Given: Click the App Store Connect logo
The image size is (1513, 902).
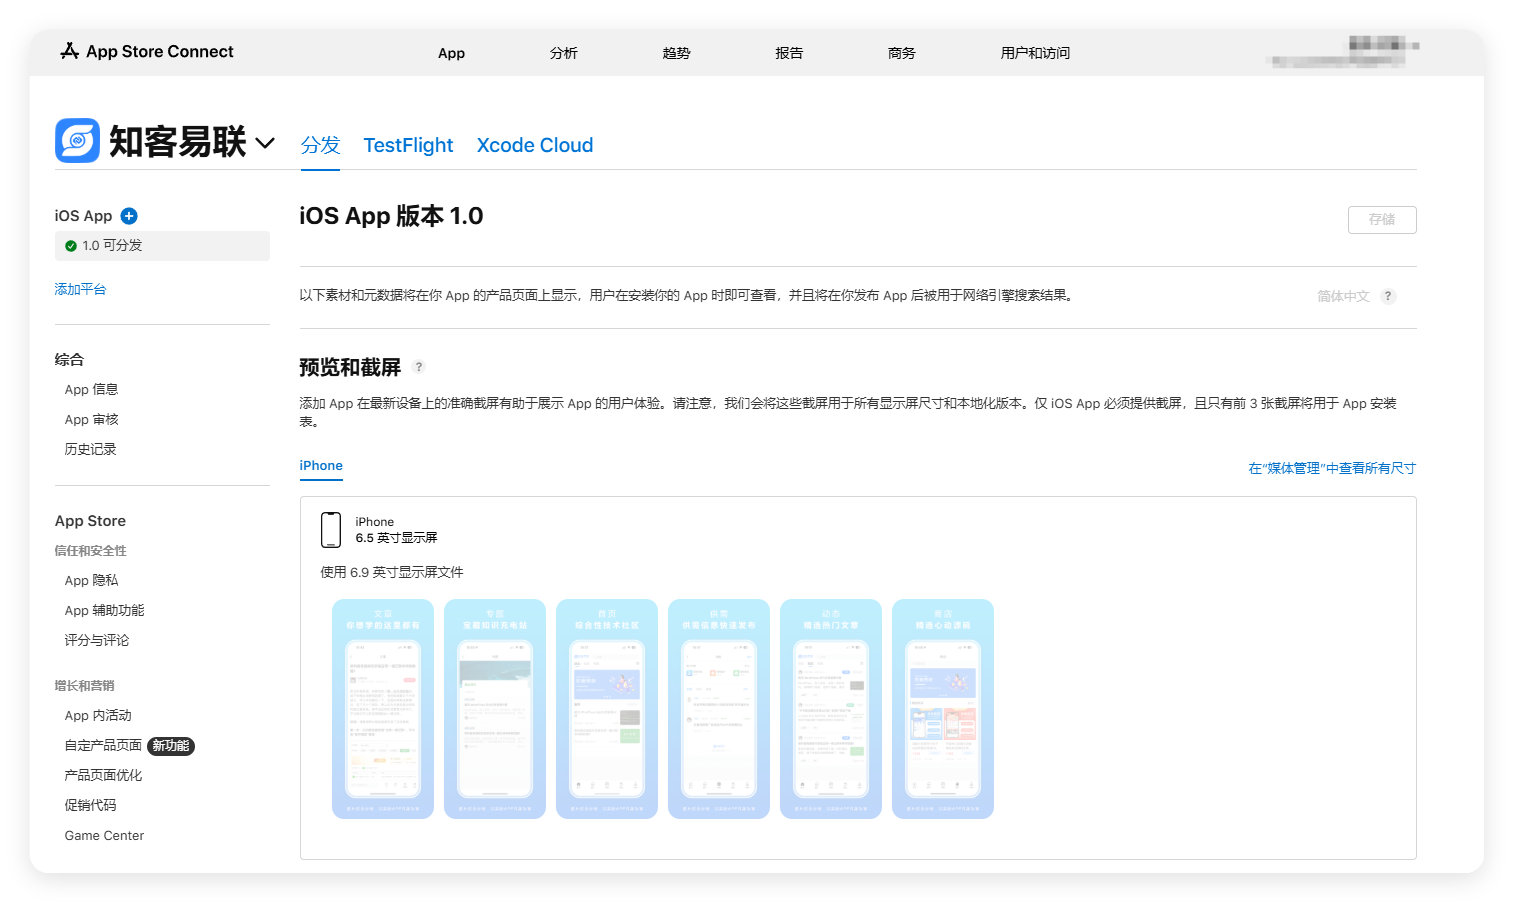Looking at the screenshot, I should [147, 51].
